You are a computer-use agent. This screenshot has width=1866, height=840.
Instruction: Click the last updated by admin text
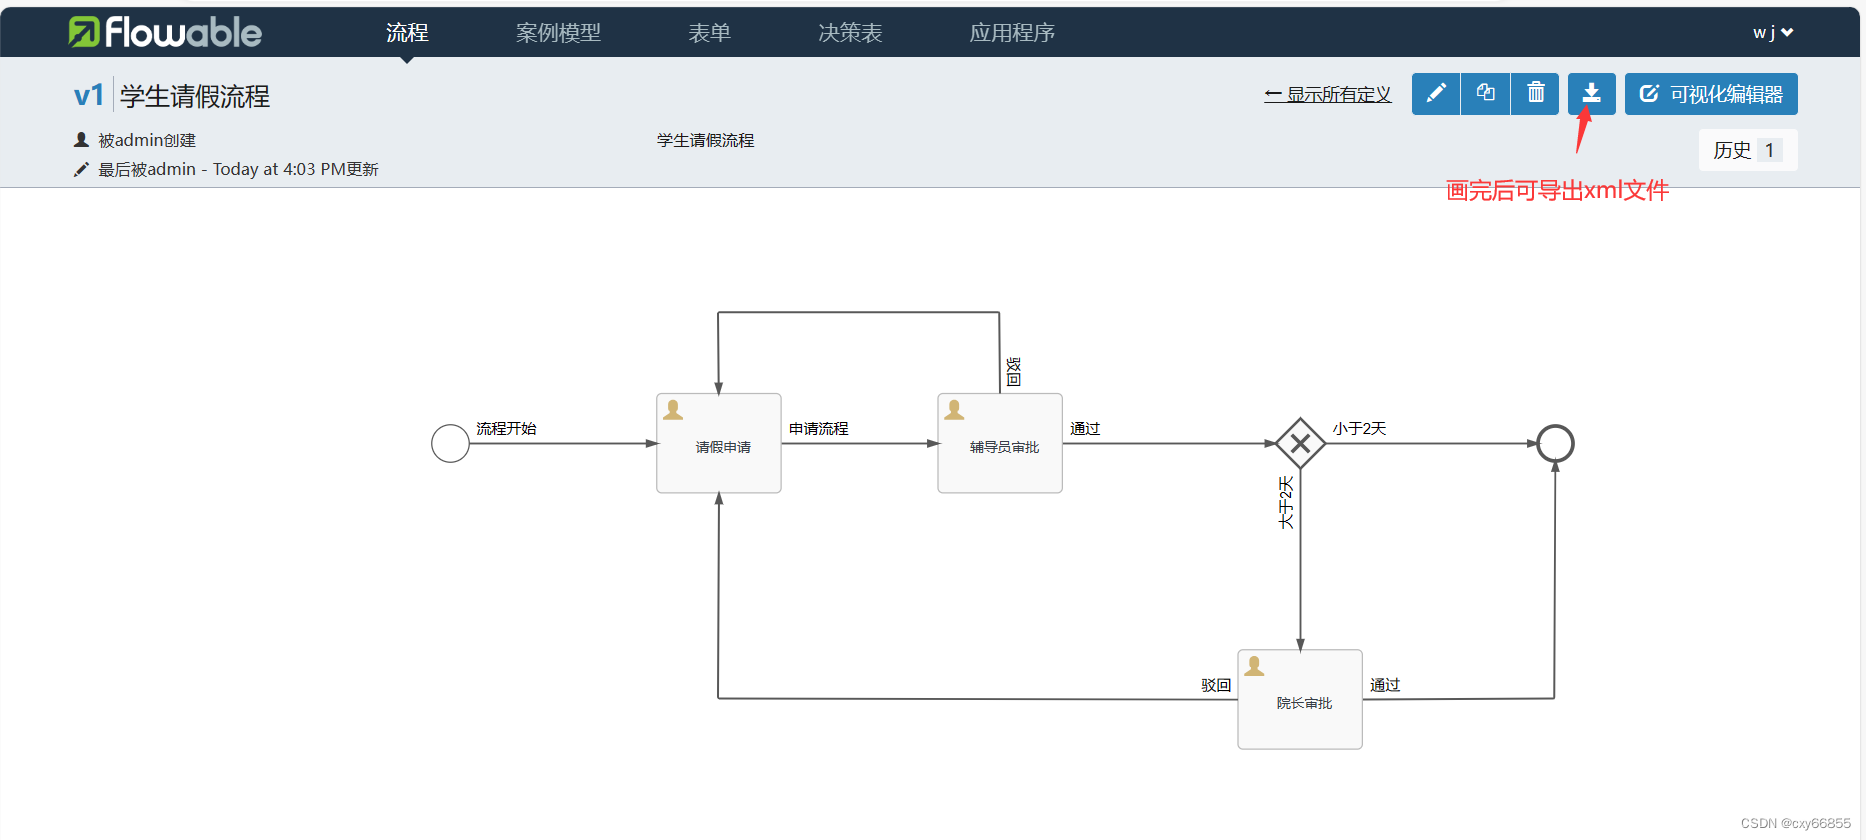click(x=238, y=169)
